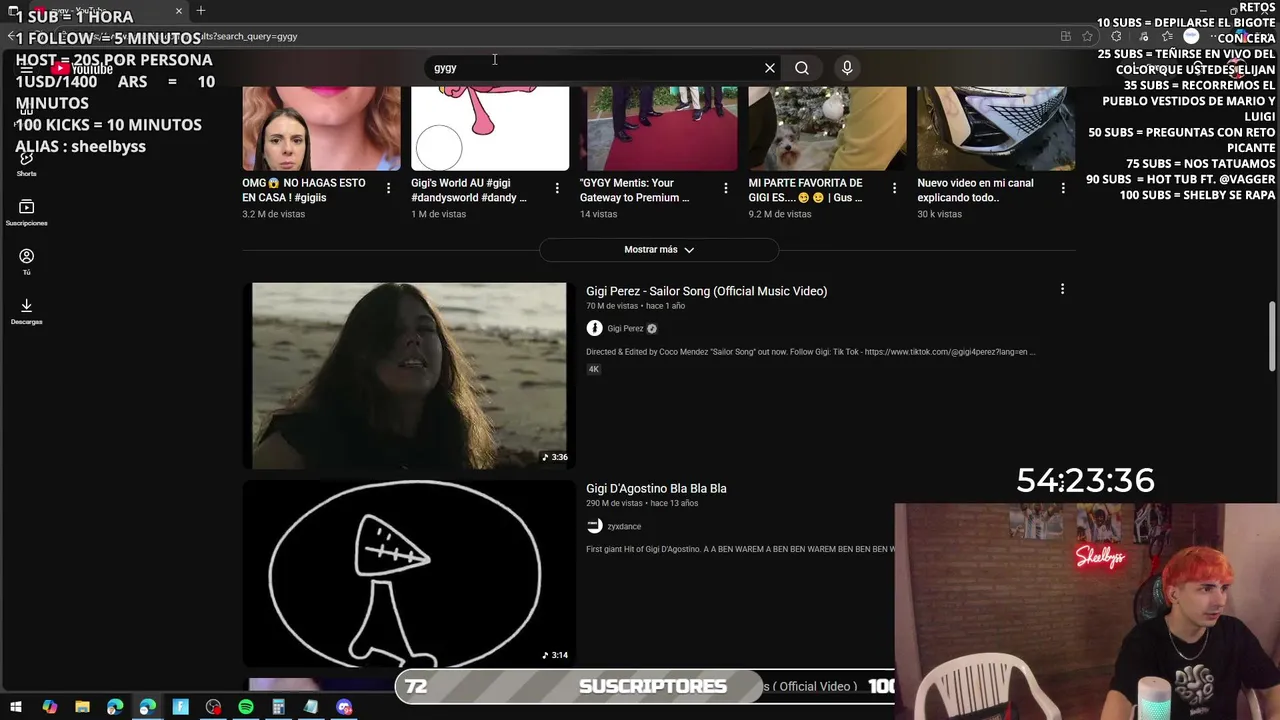Click the zyxdance channel avatar
The image size is (1280, 720).
click(594, 526)
